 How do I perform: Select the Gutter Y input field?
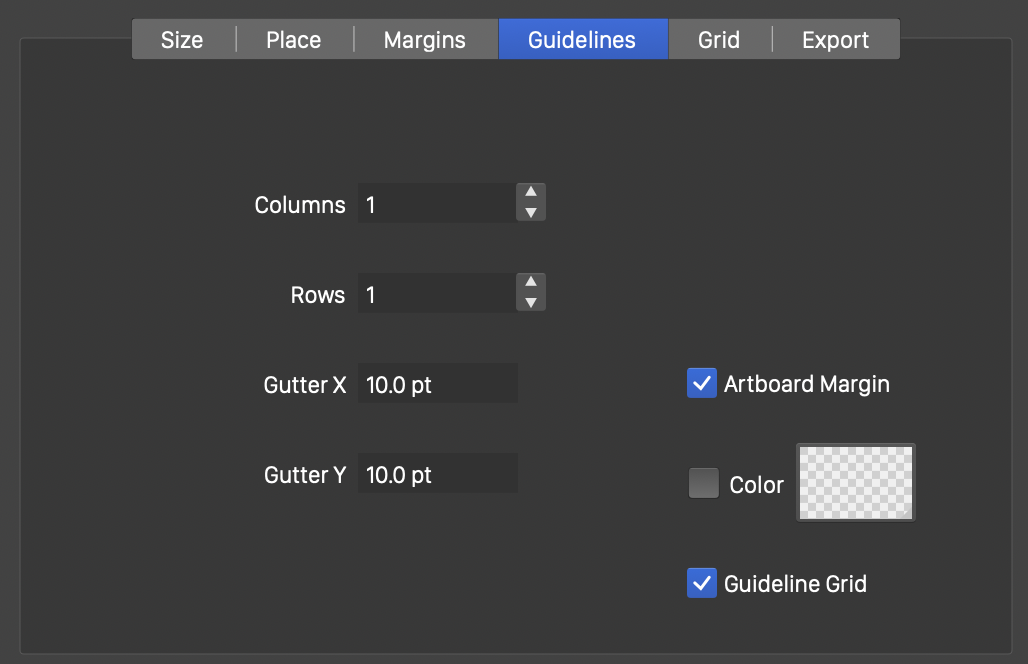pos(437,474)
